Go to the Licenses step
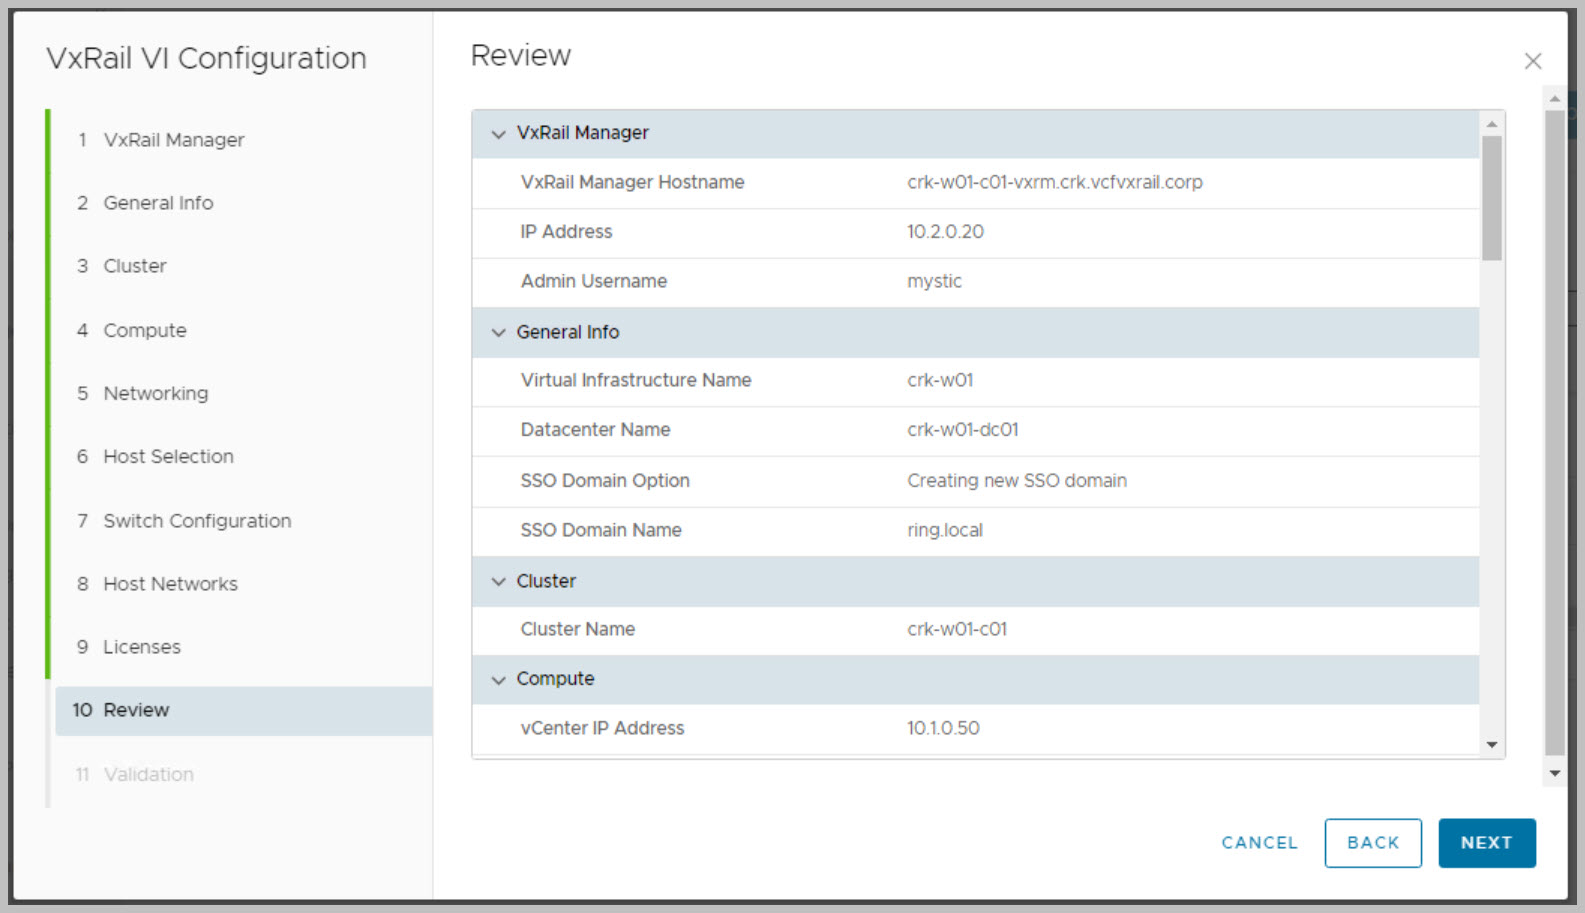Image resolution: width=1585 pixels, height=913 pixels. tap(142, 647)
